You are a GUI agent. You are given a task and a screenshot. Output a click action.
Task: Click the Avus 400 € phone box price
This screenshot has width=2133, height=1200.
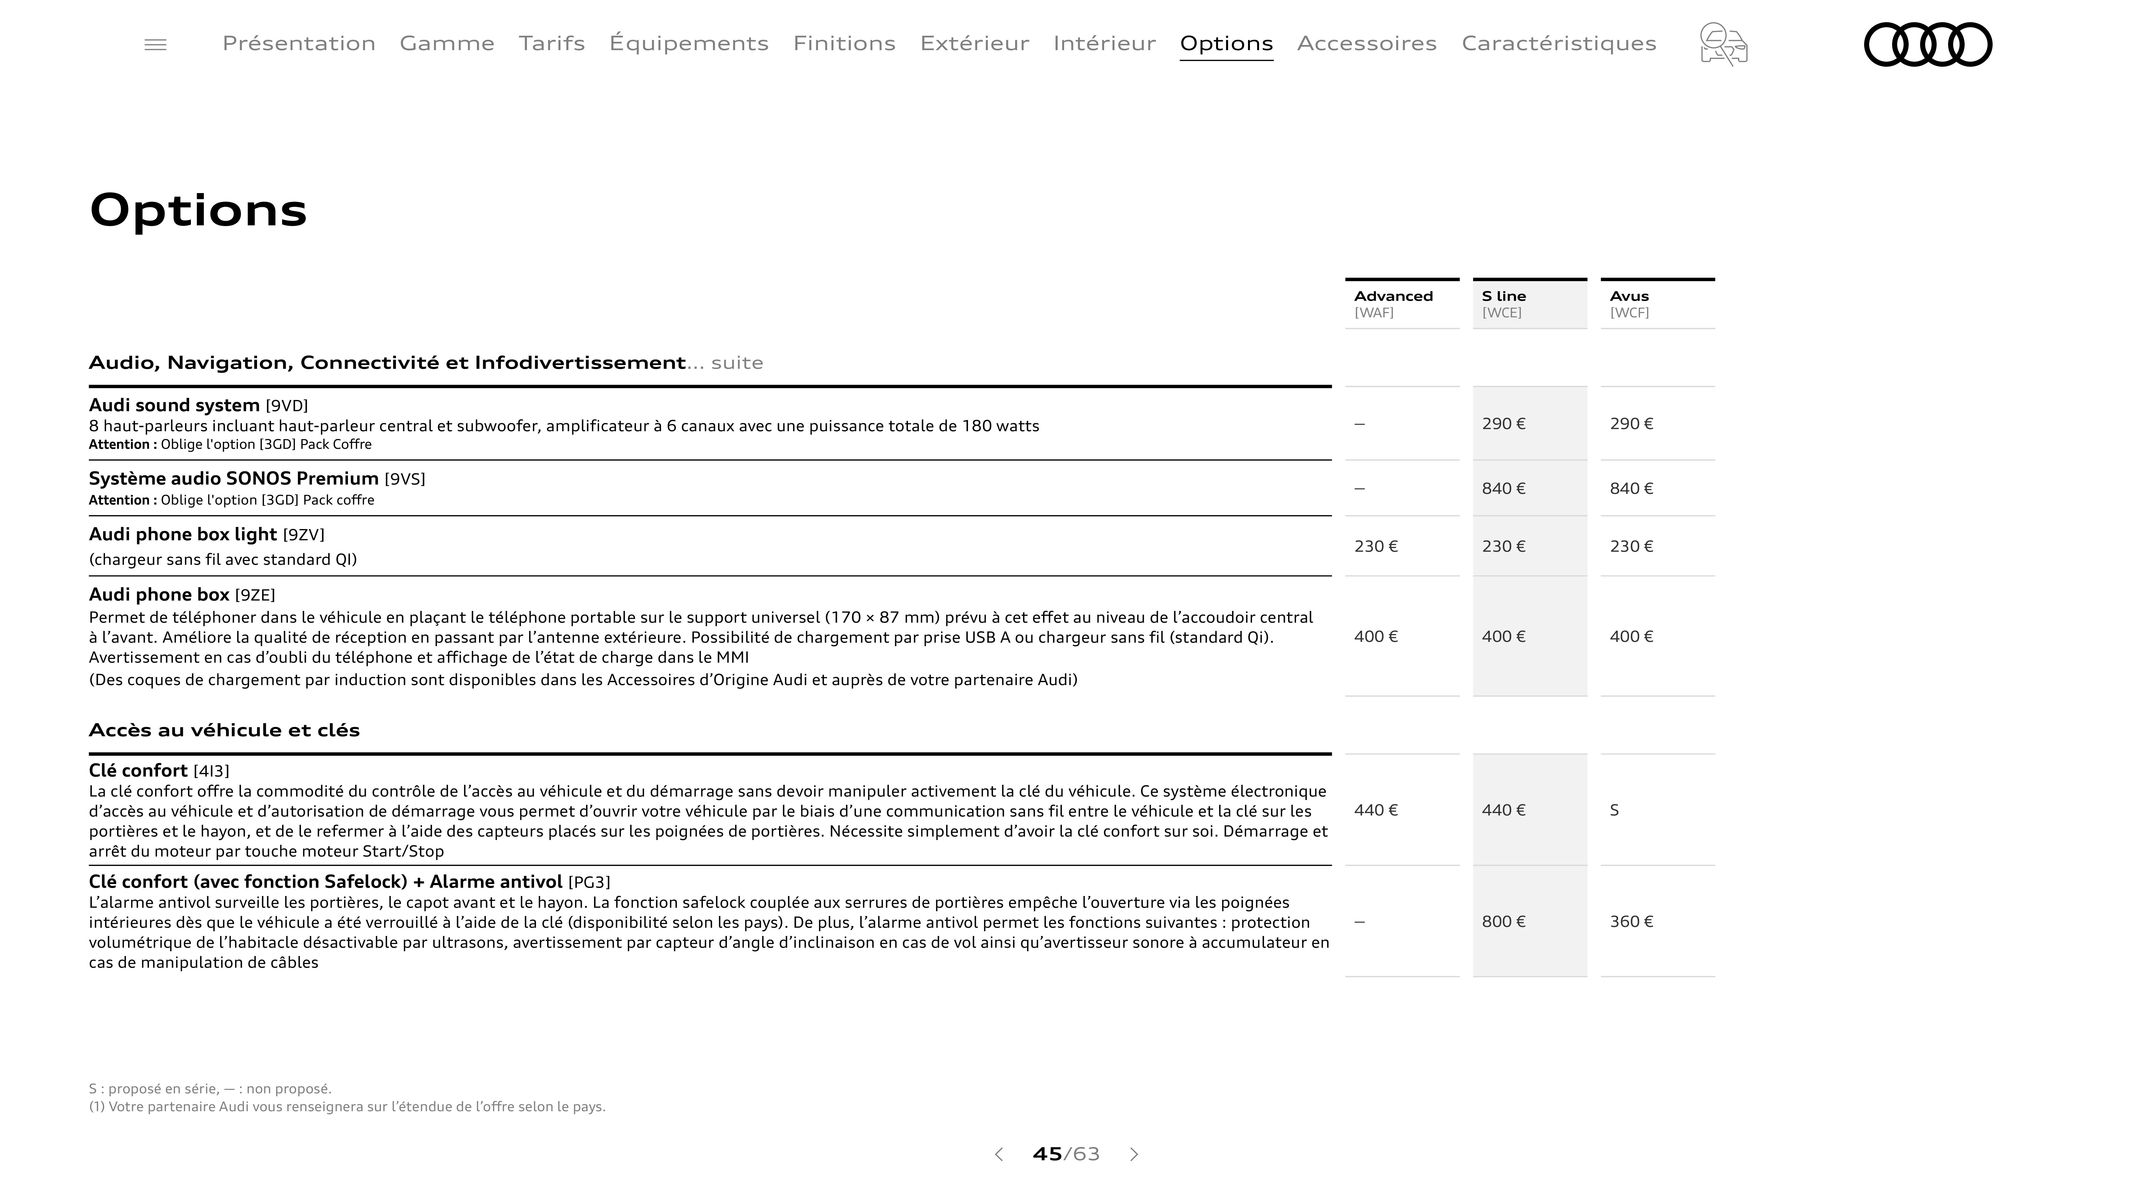(x=1632, y=637)
